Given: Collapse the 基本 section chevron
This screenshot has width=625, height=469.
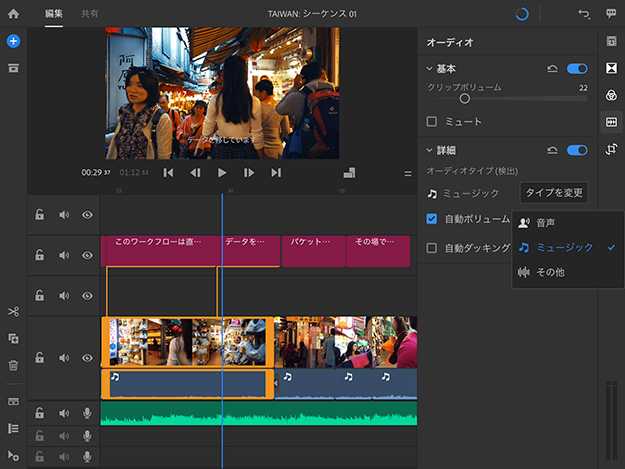Looking at the screenshot, I should click(429, 69).
